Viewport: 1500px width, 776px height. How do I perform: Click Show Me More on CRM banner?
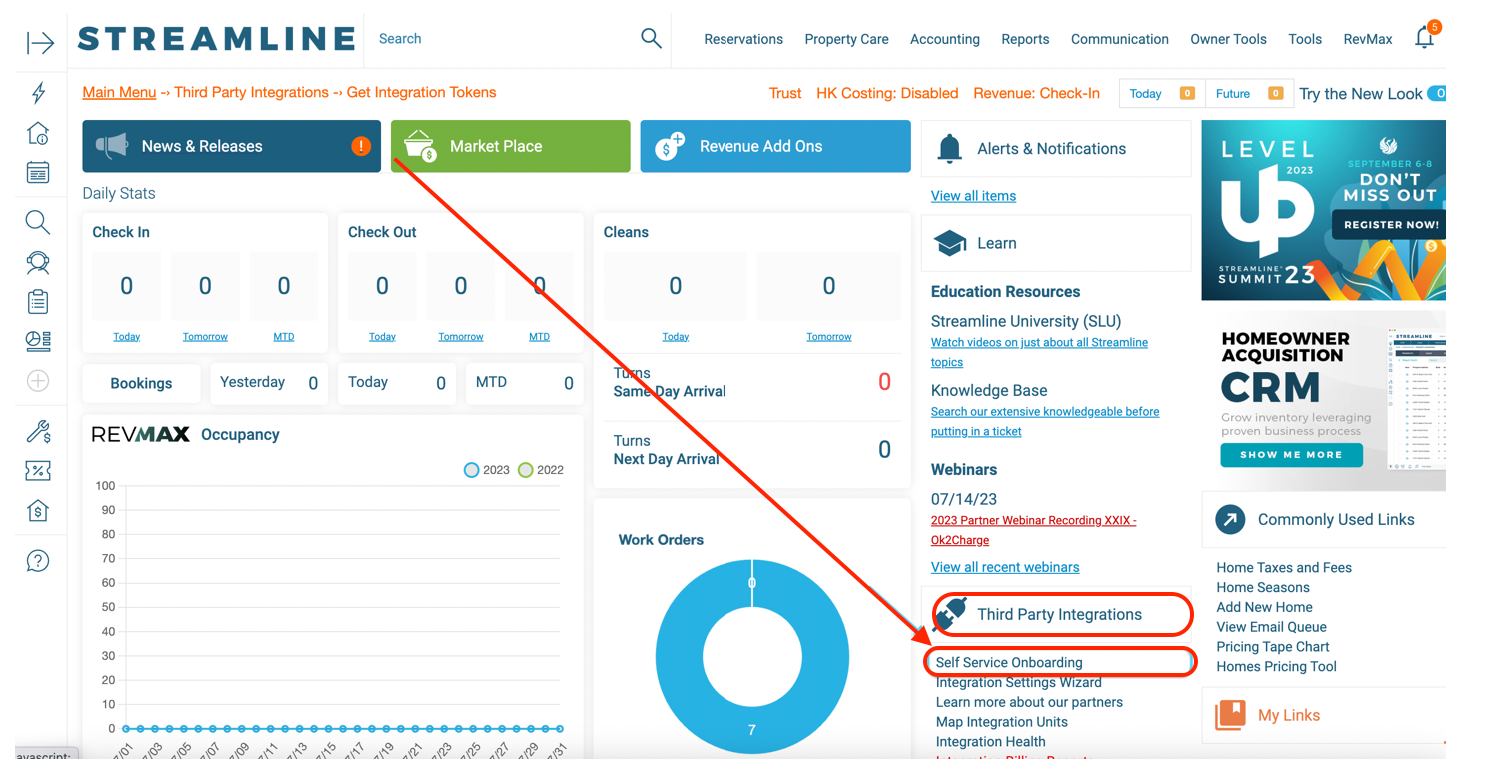pos(1291,454)
